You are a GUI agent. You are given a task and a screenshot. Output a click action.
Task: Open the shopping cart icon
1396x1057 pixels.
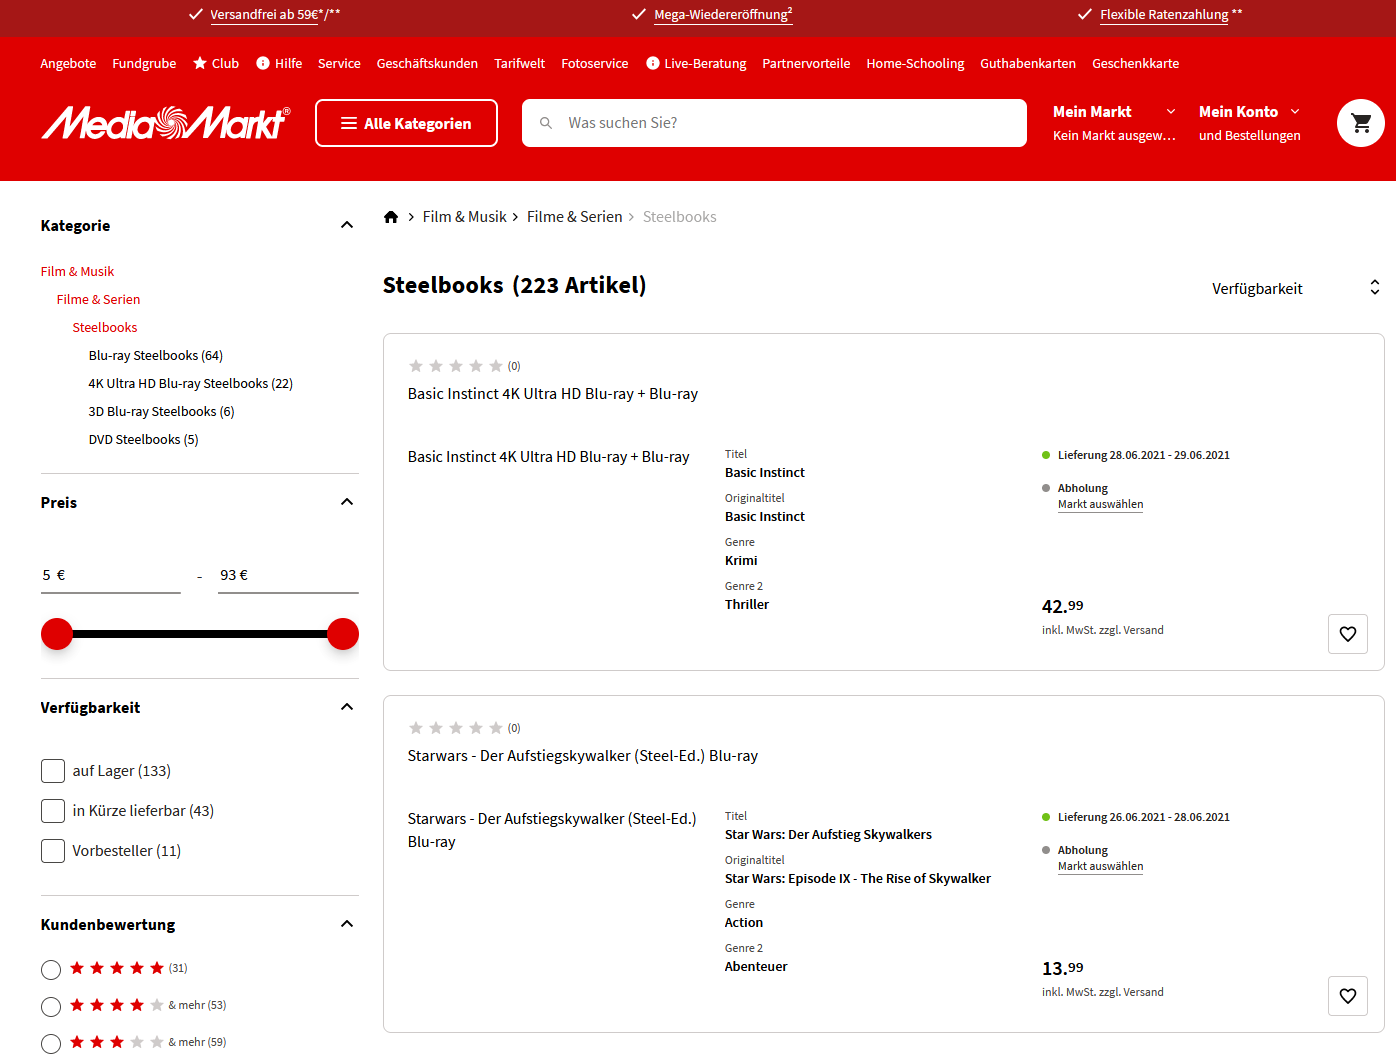pos(1360,123)
